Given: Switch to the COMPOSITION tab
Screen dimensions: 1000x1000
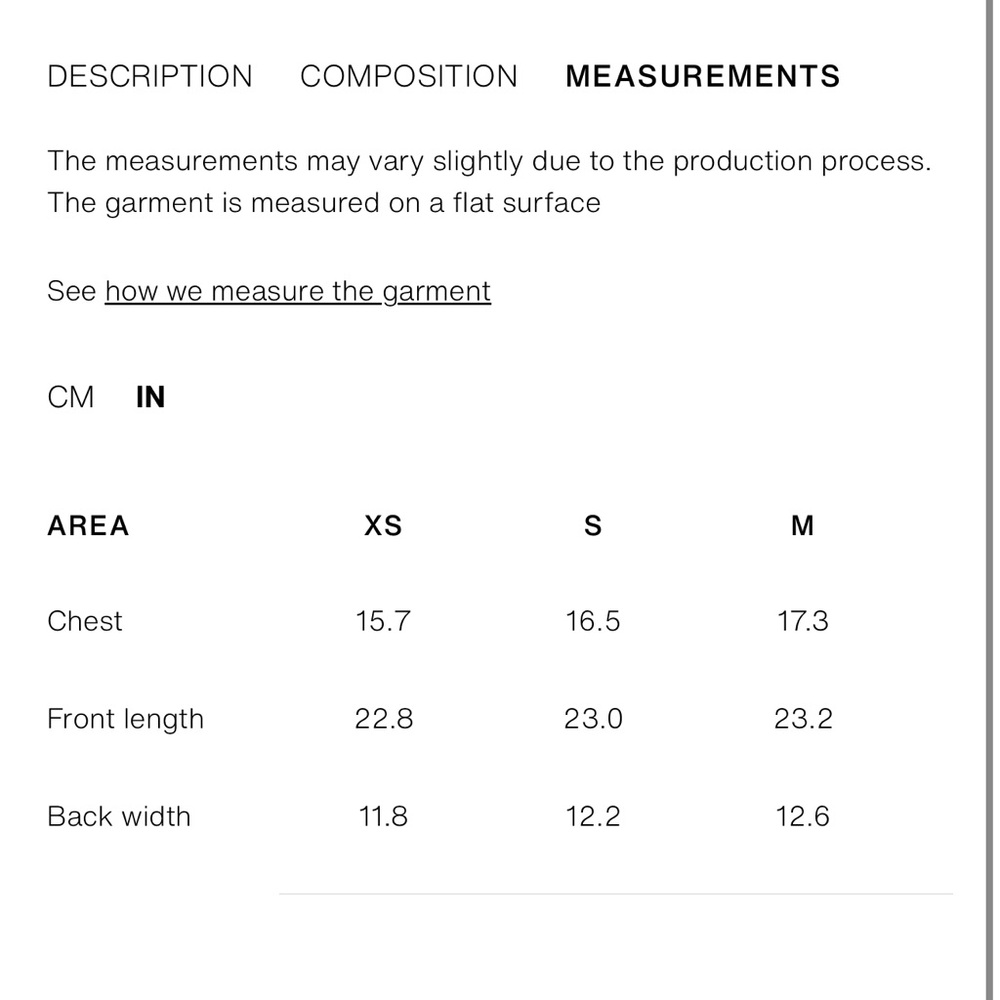Looking at the screenshot, I should click(x=409, y=77).
